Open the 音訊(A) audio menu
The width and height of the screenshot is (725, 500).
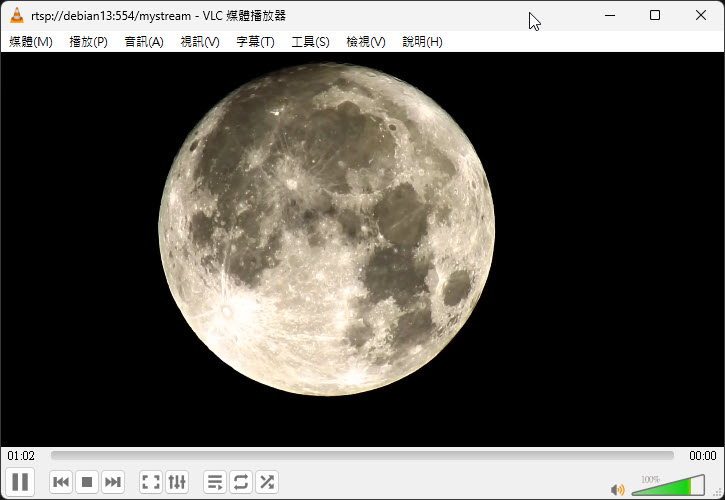(x=144, y=42)
